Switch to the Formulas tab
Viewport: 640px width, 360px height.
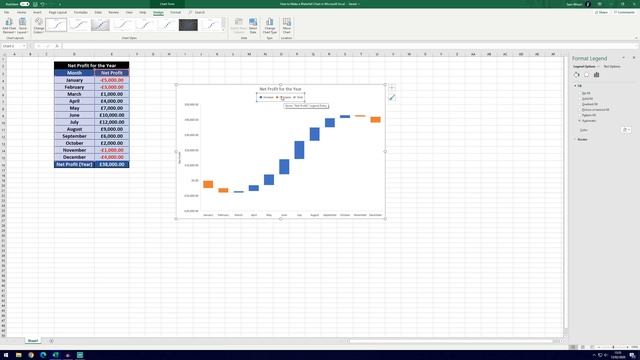click(x=81, y=13)
